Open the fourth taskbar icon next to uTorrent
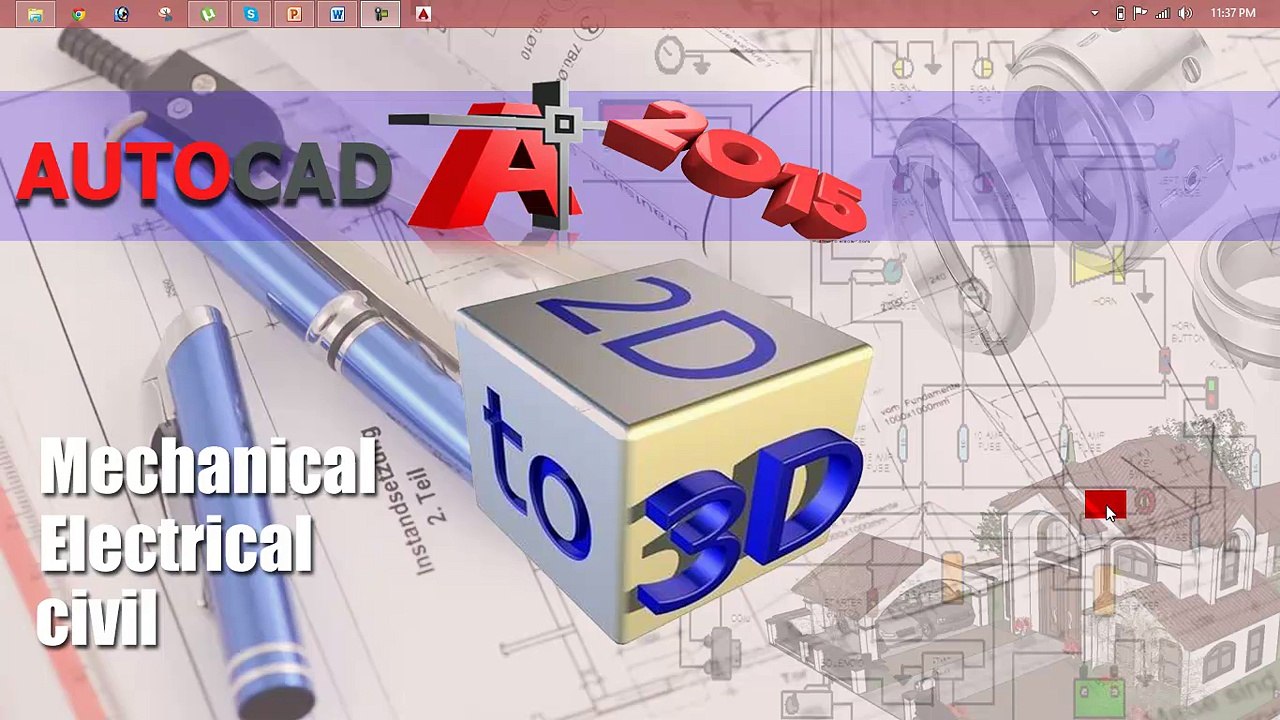The height and width of the screenshot is (720, 1280). 165,14
